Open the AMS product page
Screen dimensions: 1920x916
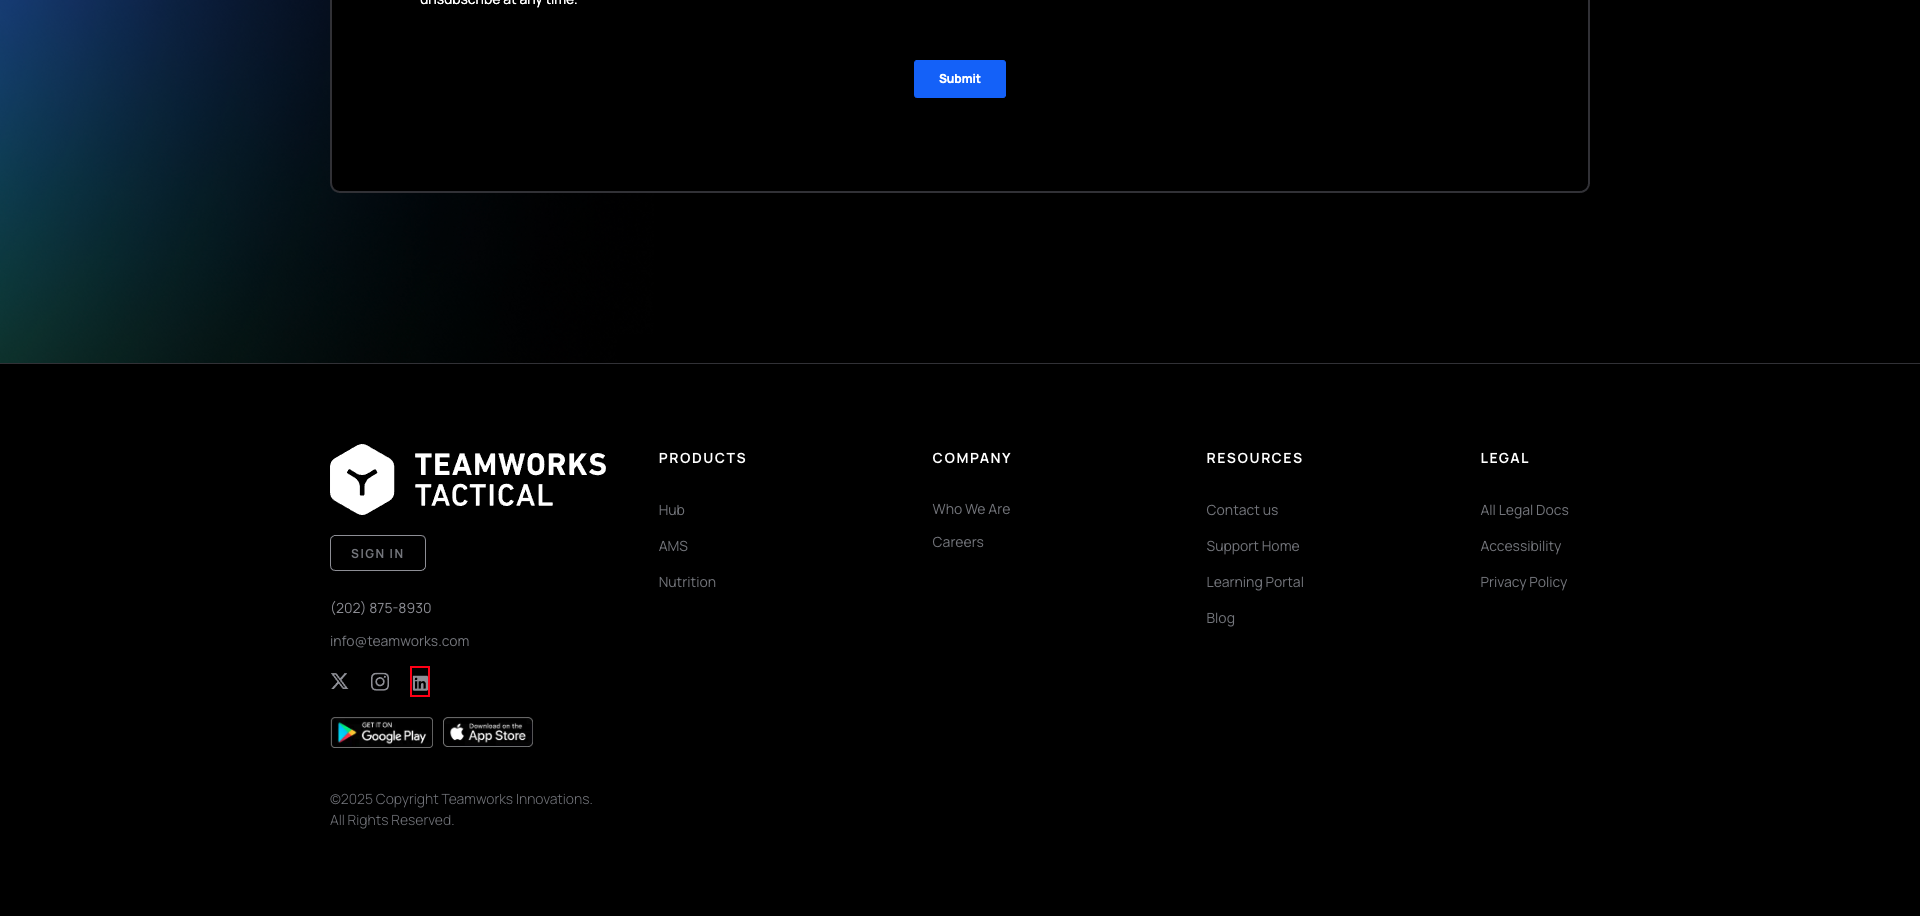pyautogui.click(x=673, y=545)
